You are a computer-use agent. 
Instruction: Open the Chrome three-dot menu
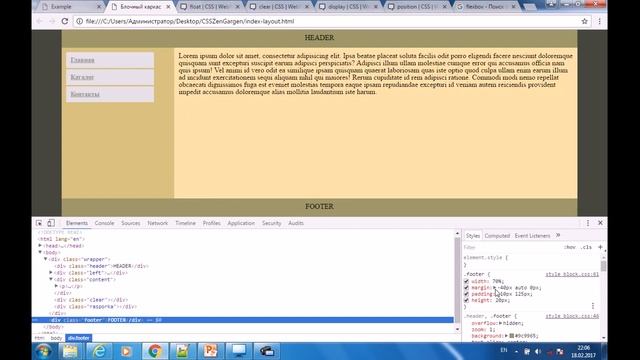coord(599,21)
